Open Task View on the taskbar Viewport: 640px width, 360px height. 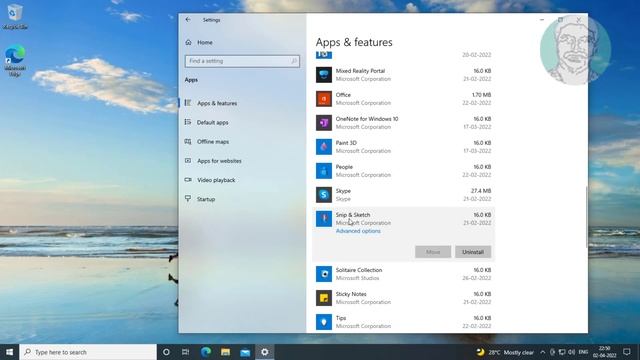(185, 352)
